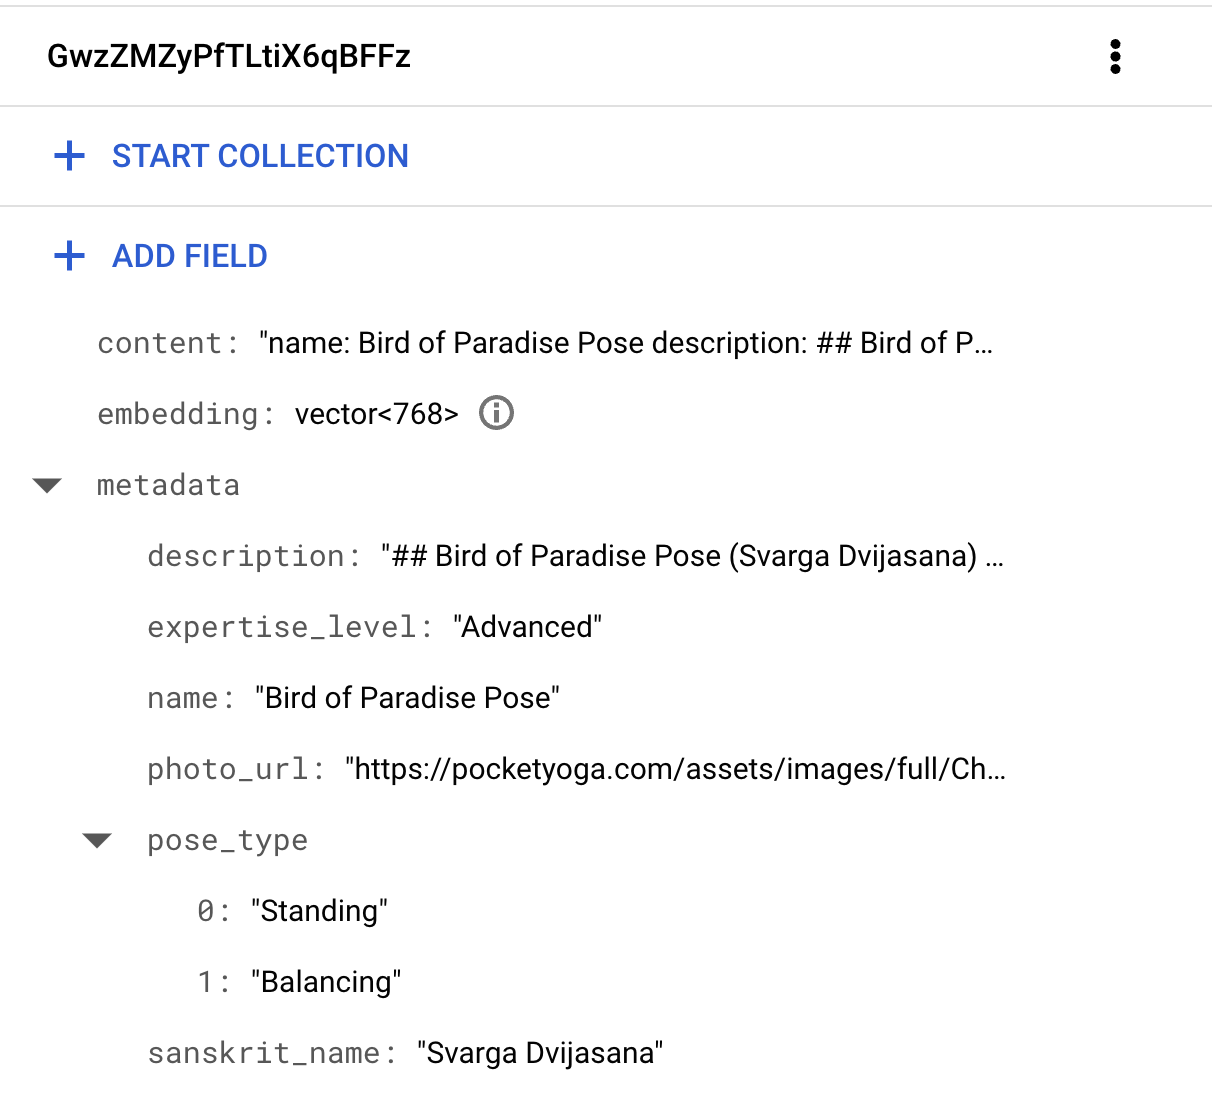
Task: Click the plus icon beside START COLLECTION
Action: pos(69,156)
